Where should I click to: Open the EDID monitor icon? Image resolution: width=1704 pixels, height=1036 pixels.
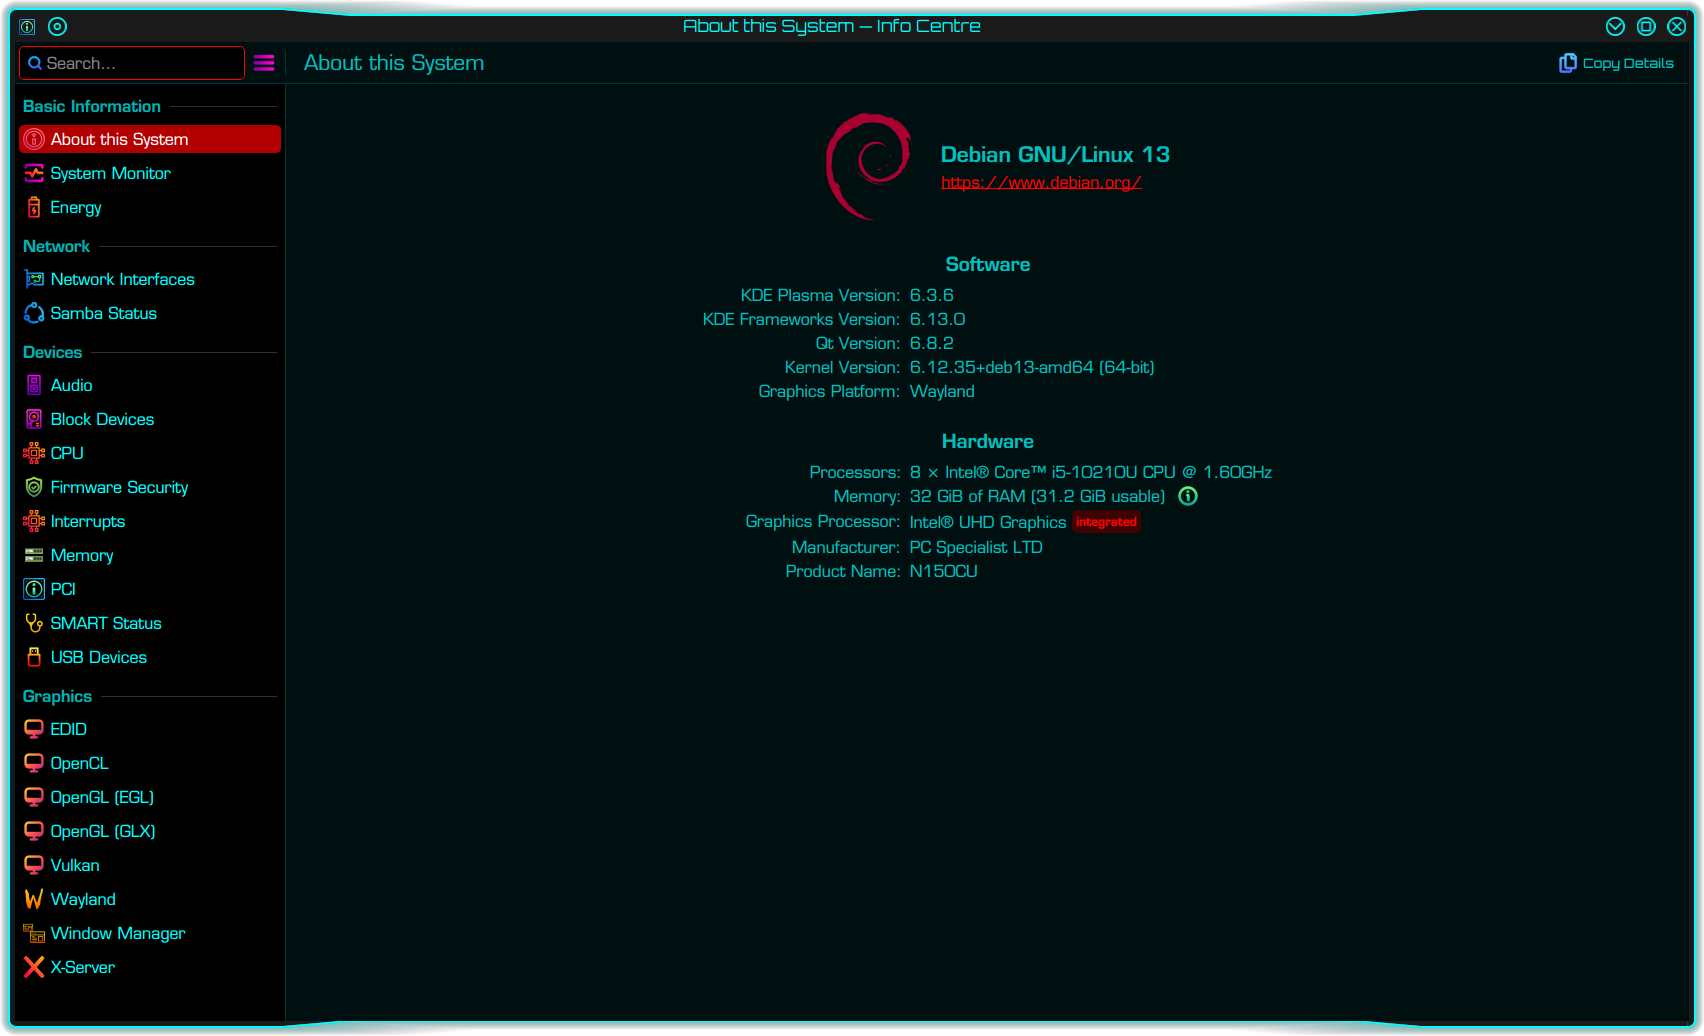click(34, 729)
